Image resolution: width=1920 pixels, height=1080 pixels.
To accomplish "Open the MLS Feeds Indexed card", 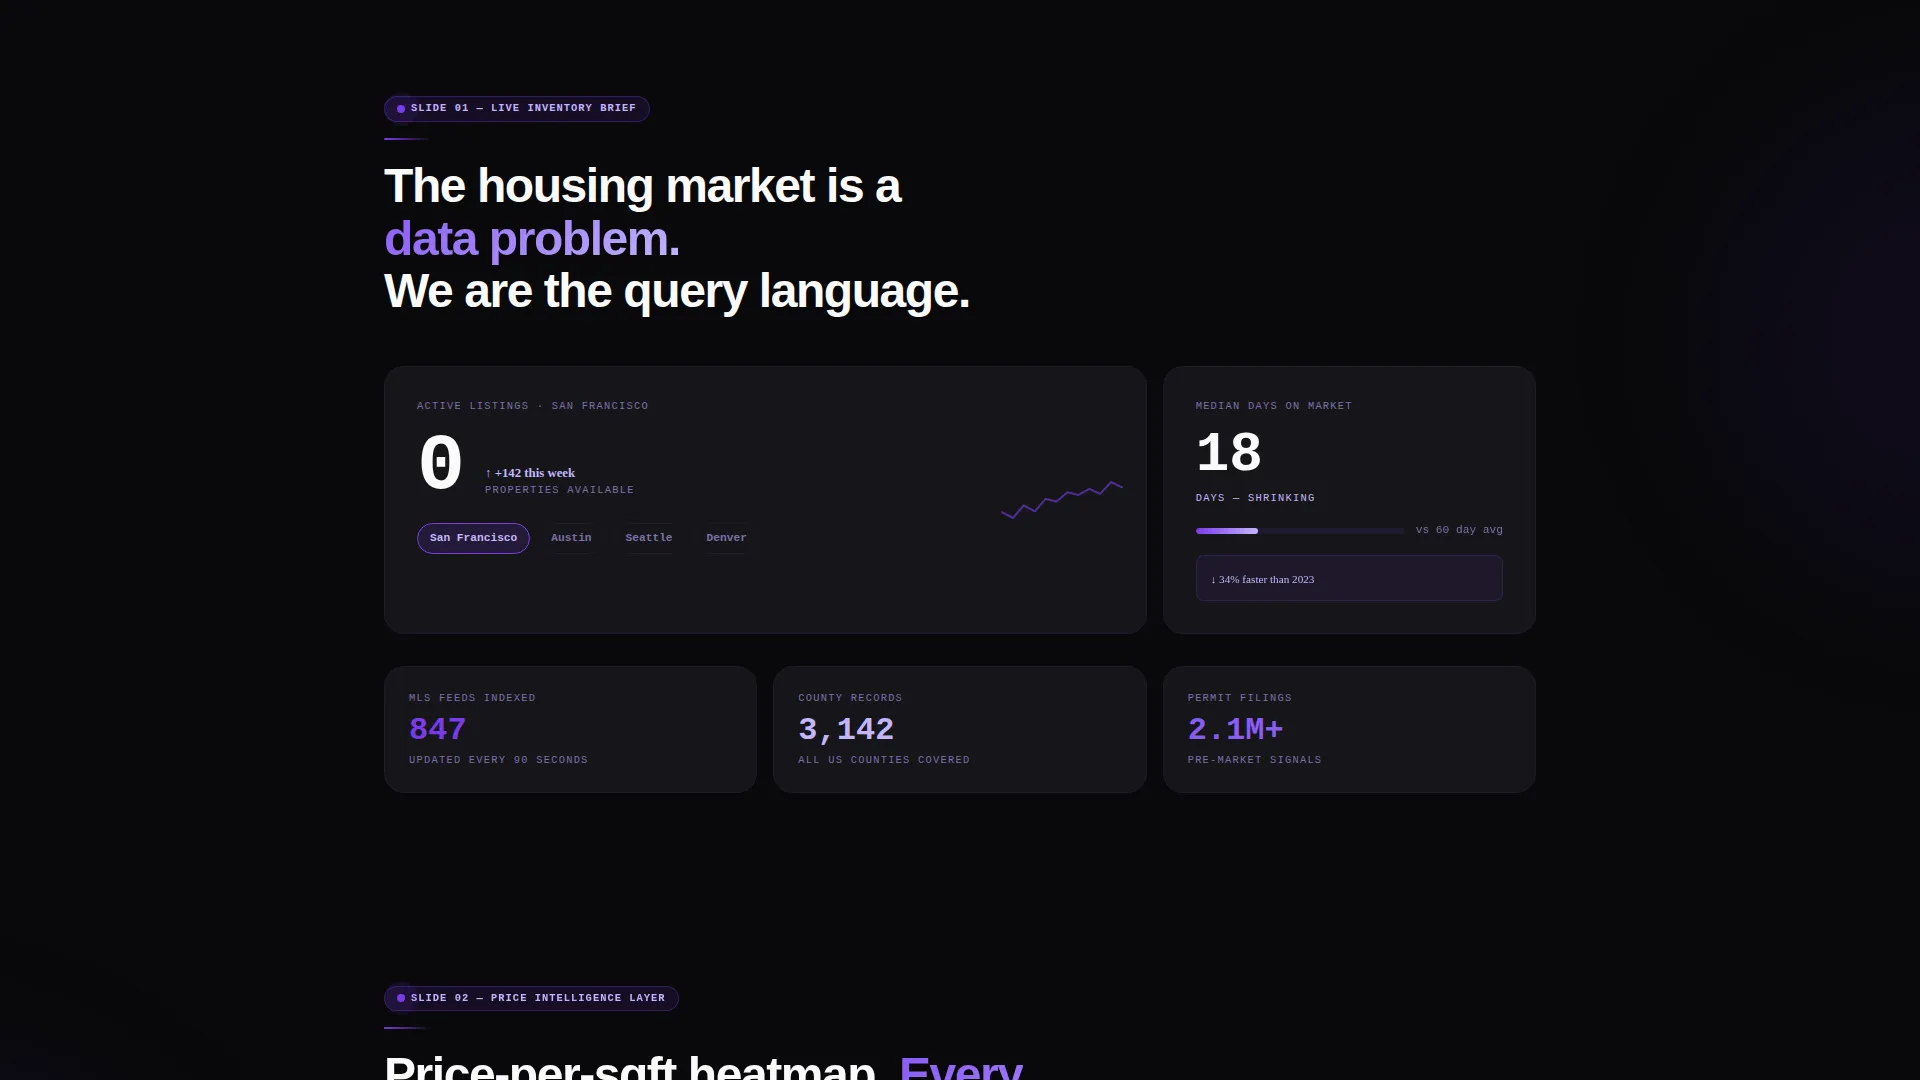I will [570, 730].
